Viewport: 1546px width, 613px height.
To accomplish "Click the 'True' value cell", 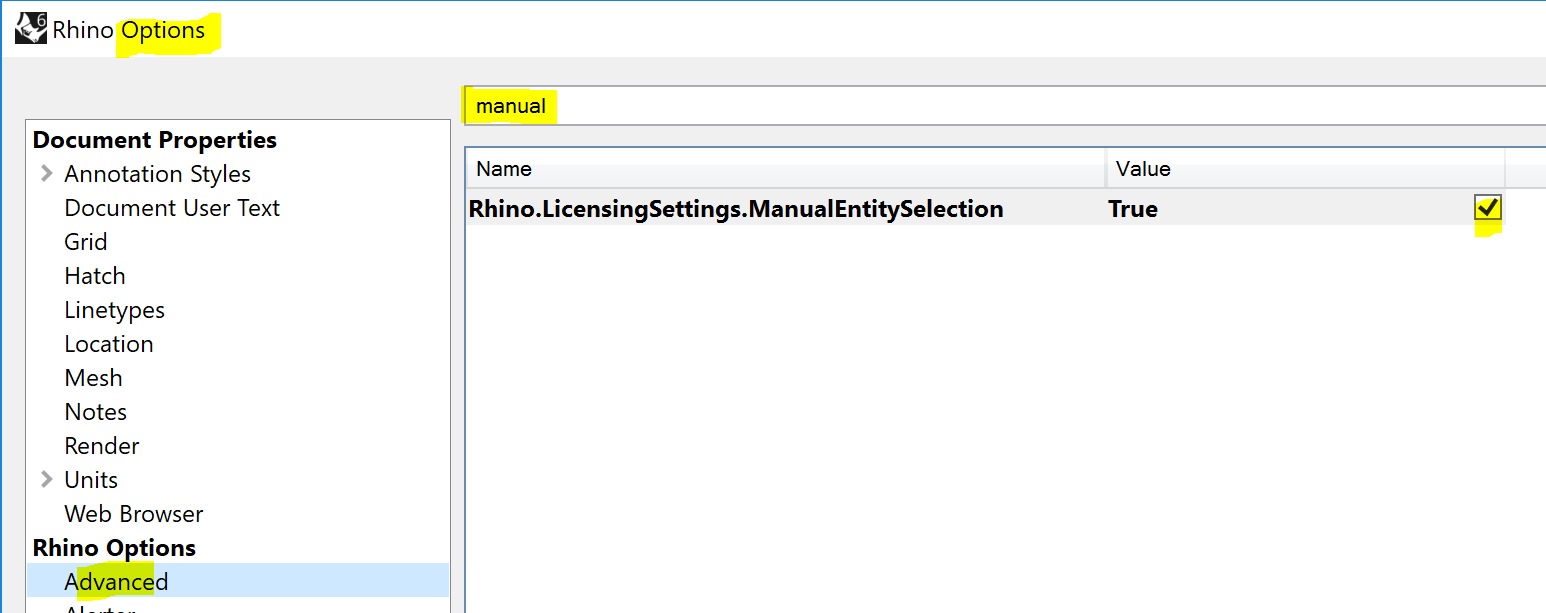I will 1133,209.
